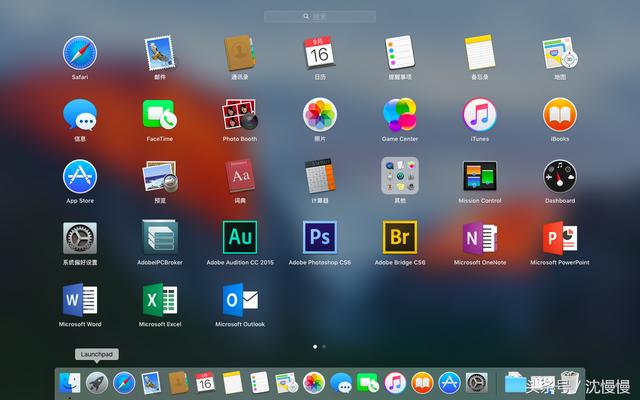
Task: Open Adobe Audition CC 2015
Action: [x=240, y=238]
